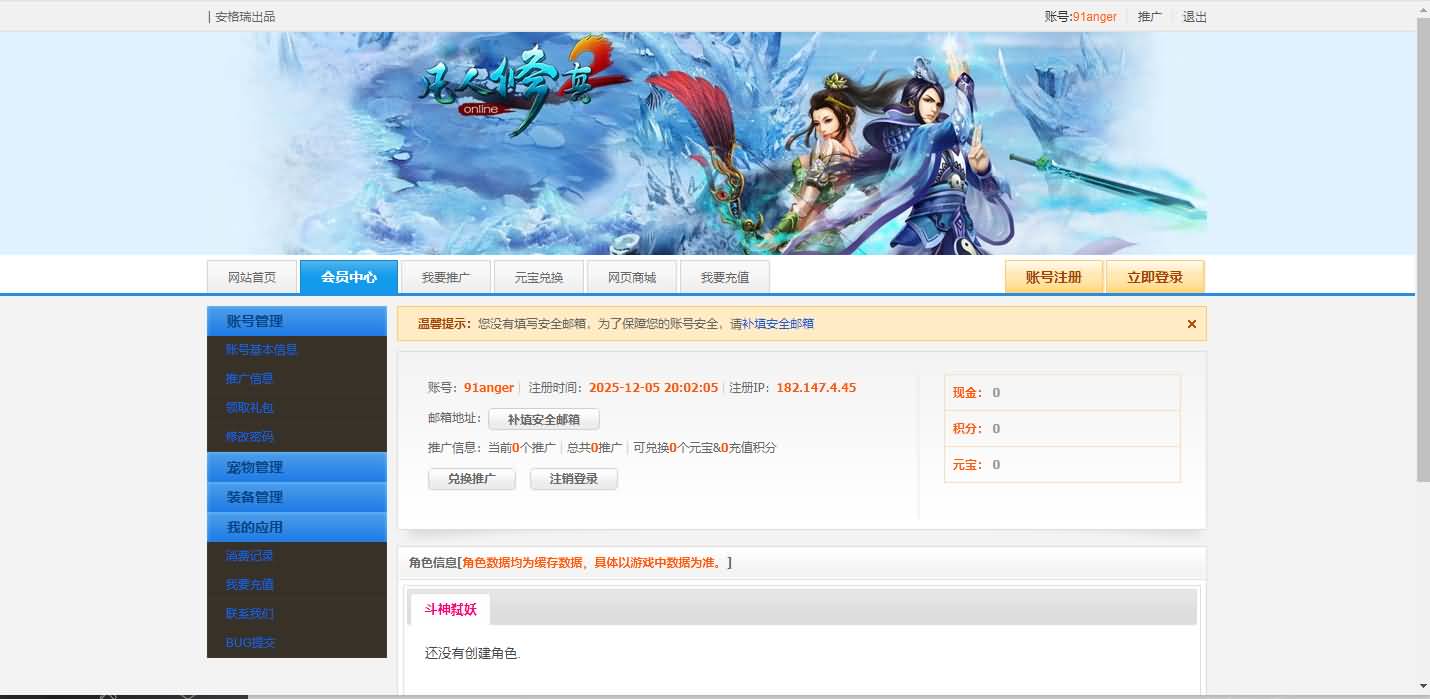
Task: Open the 网站首页 nav tab
Action: pyautogui.click(x=252, y=277)
